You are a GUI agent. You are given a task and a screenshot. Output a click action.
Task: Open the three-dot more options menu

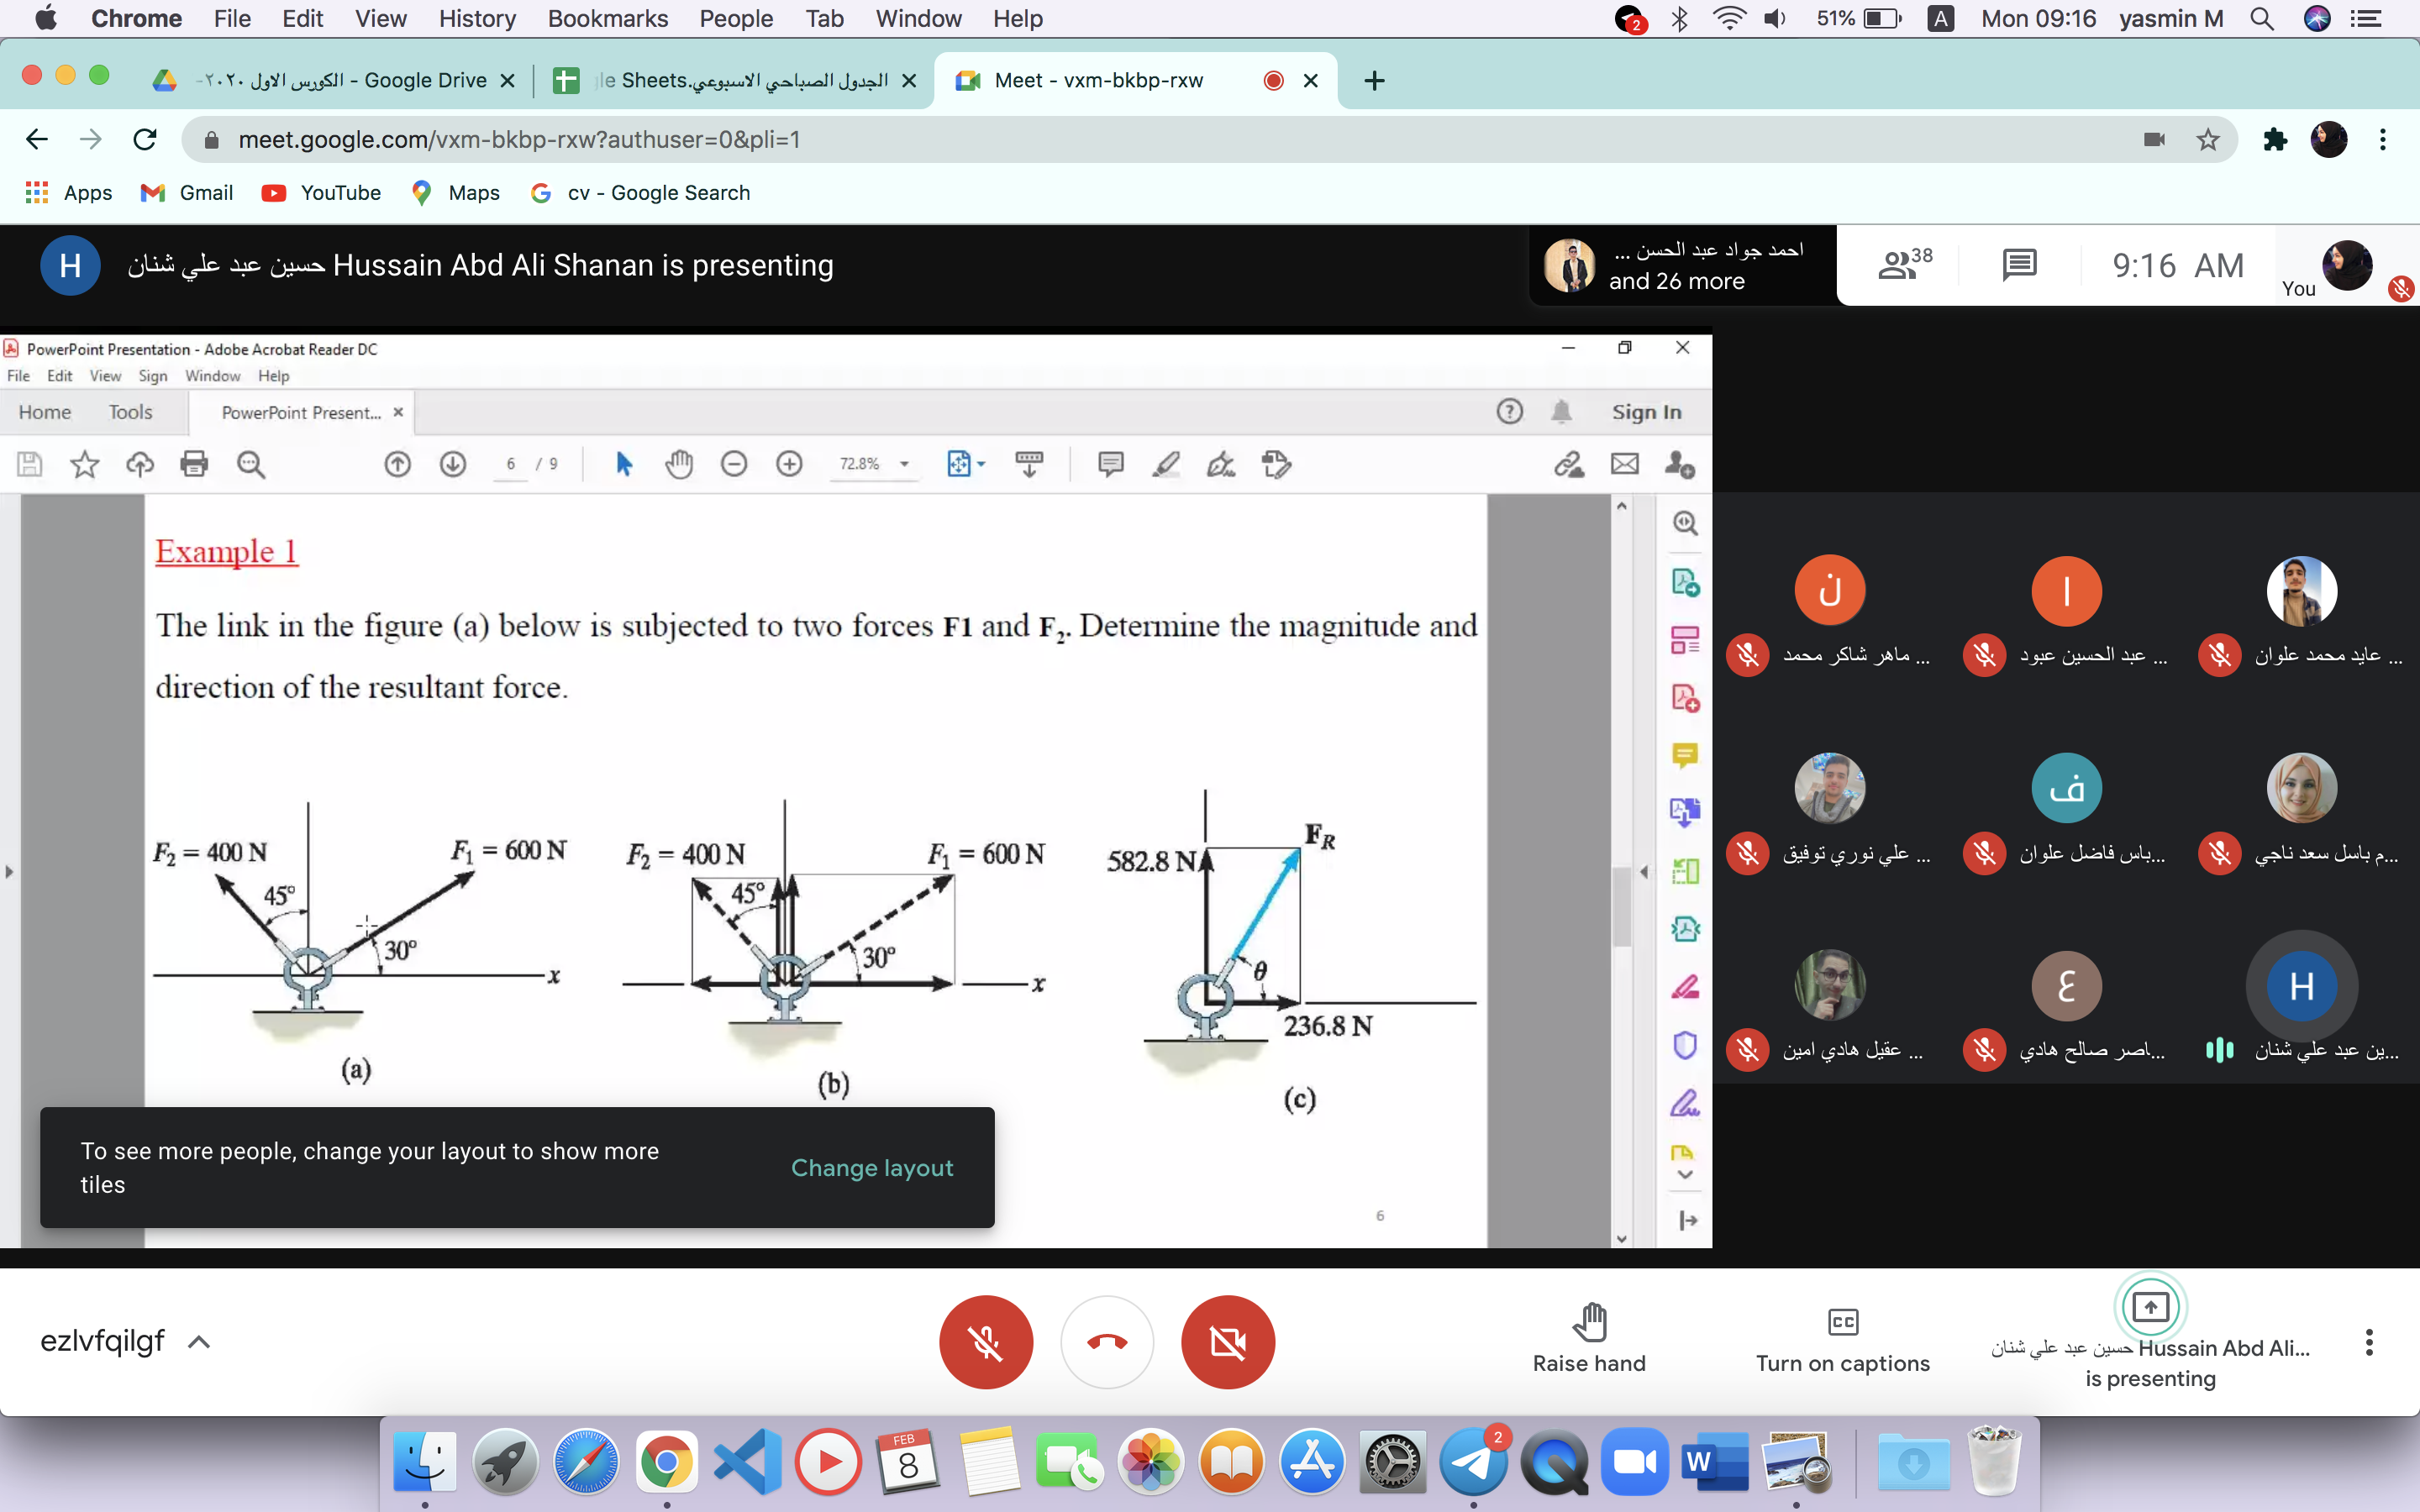[2368, 1342]
